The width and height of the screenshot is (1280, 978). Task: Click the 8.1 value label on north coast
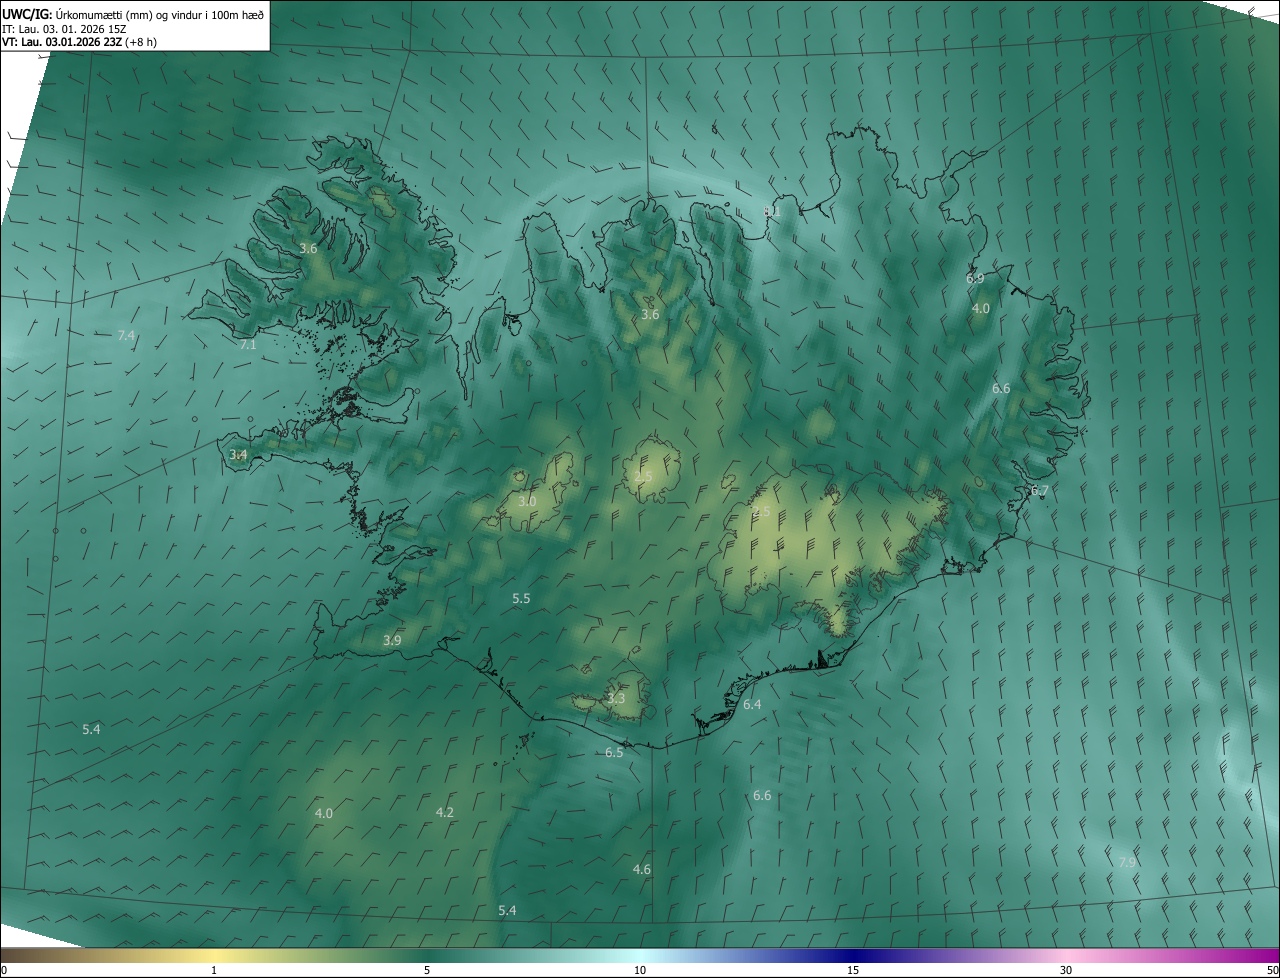pos(772,212)
